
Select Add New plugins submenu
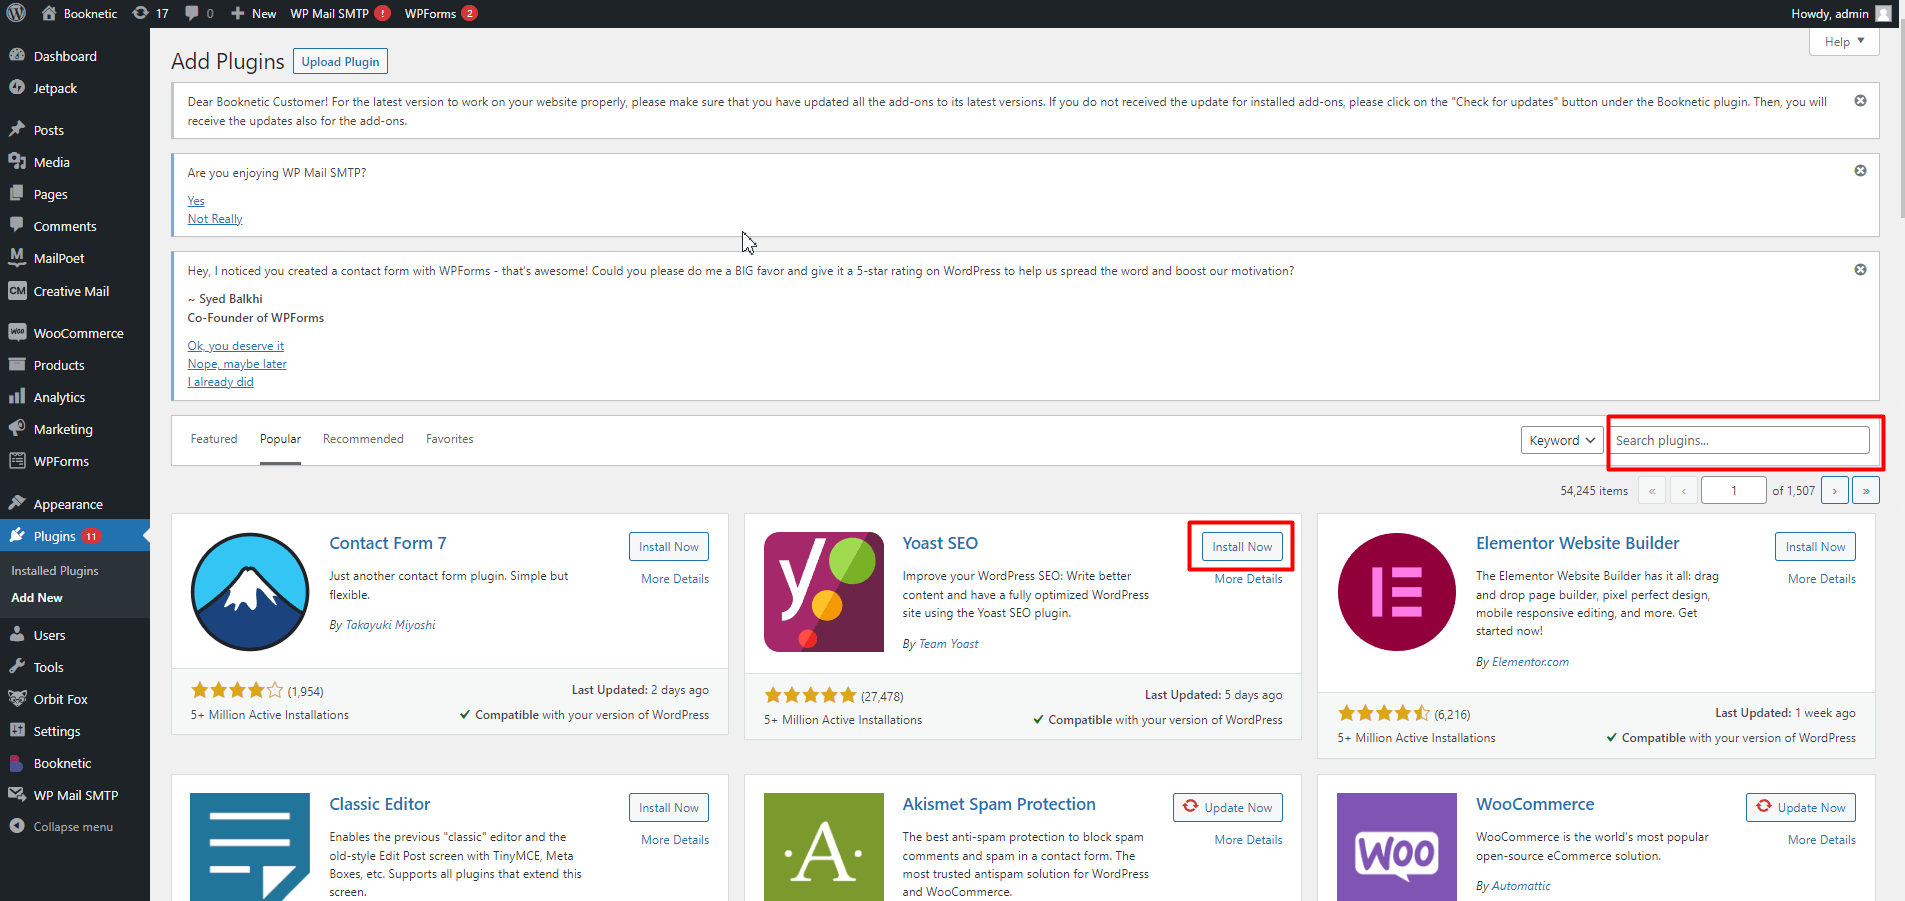pyautogui.click(x=37, y=598)
